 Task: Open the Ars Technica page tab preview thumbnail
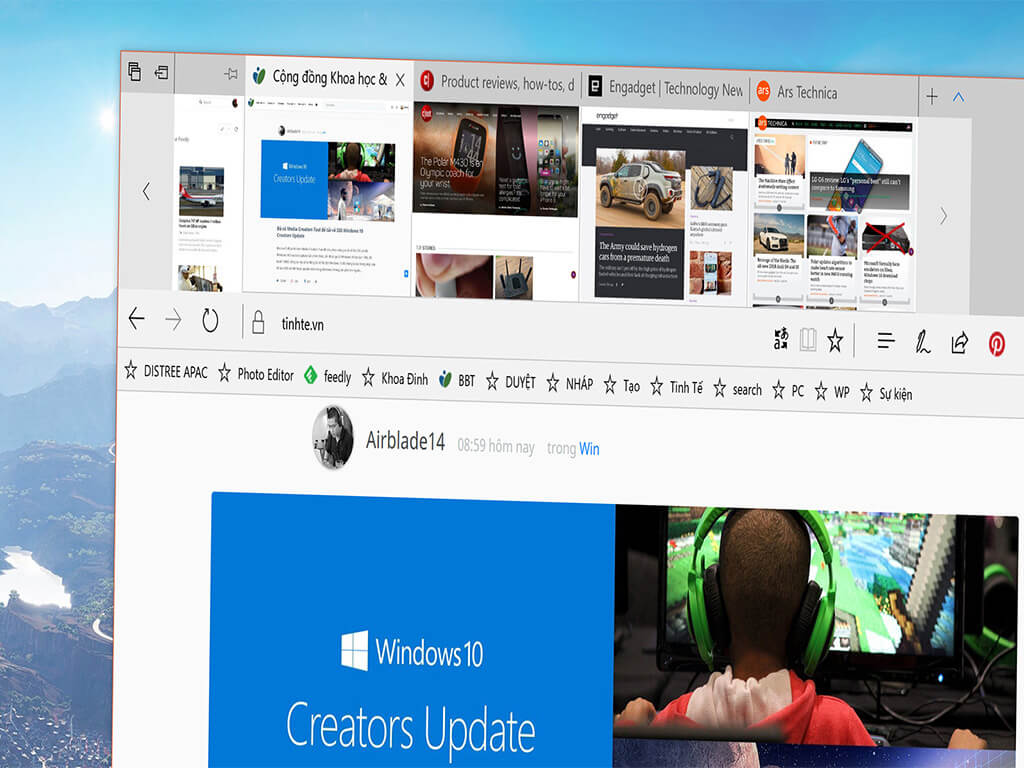pos(833,212)
